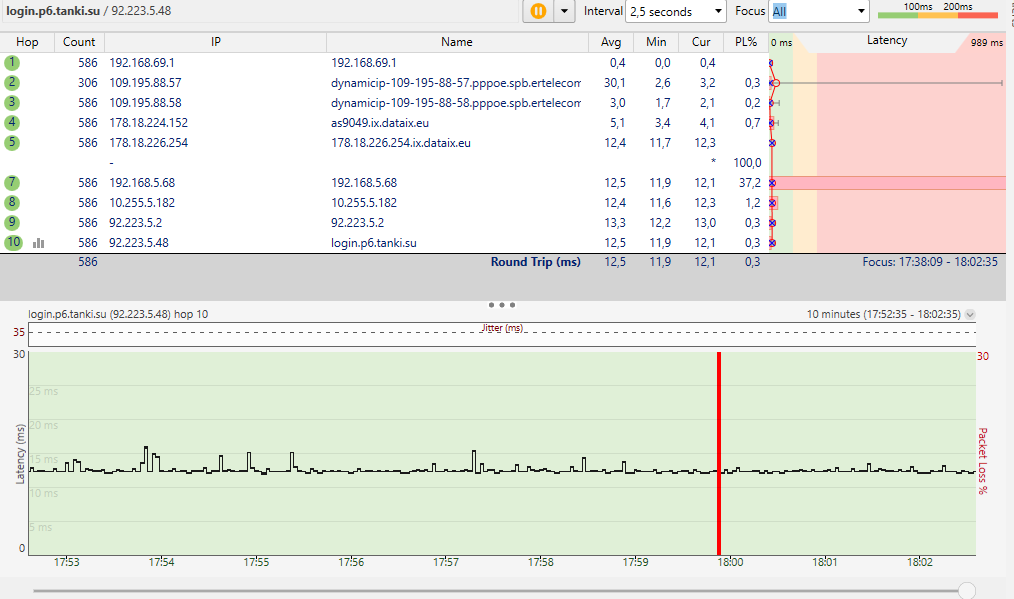Expand the 10 minutes timeline range chevron
1014x599 pixels.
pos(969,314)
